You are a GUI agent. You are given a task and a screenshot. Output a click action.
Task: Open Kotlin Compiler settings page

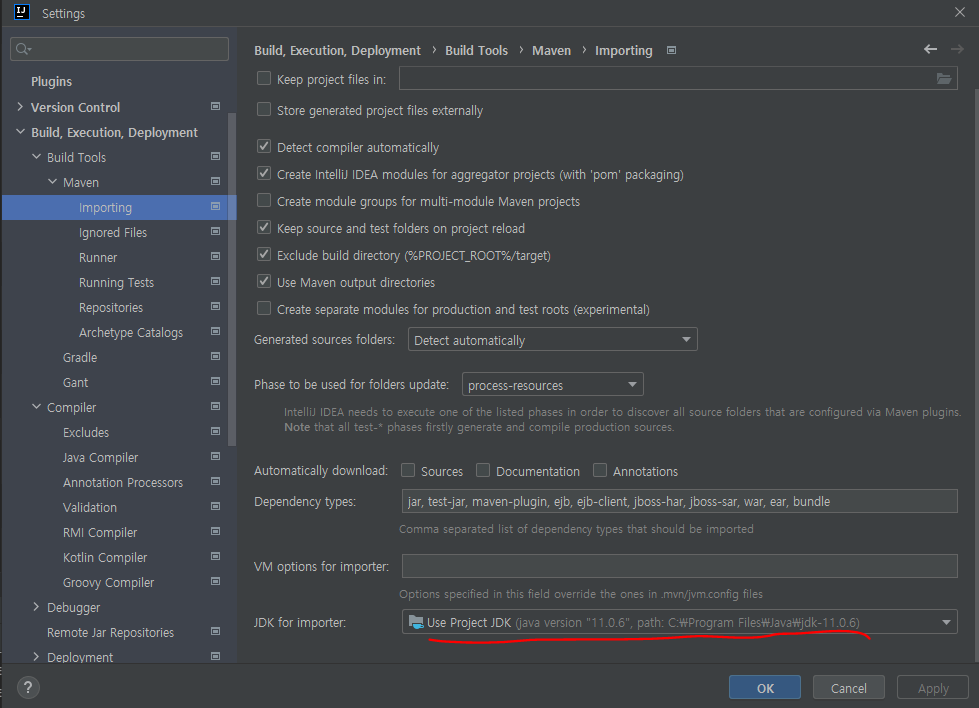pyautogui.click(x=105, y=558)
